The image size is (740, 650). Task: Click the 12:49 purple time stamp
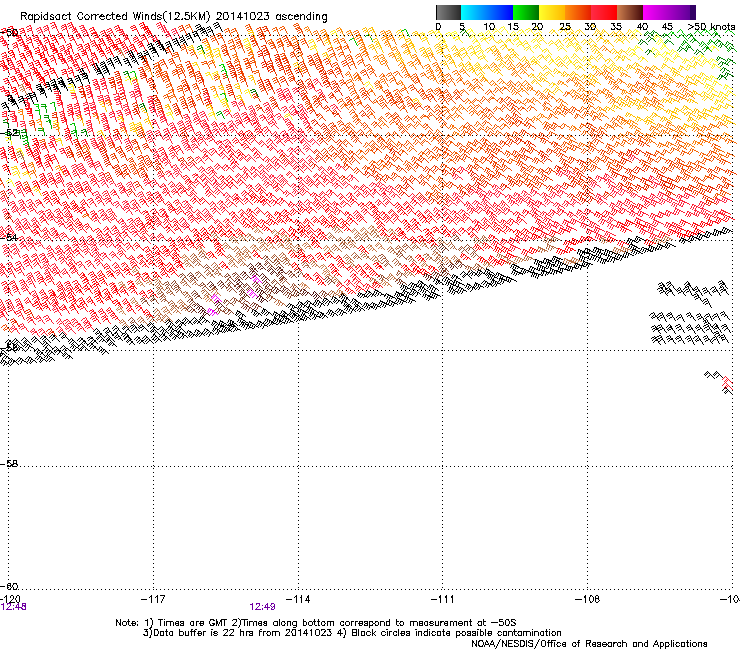tap(262, 607)
